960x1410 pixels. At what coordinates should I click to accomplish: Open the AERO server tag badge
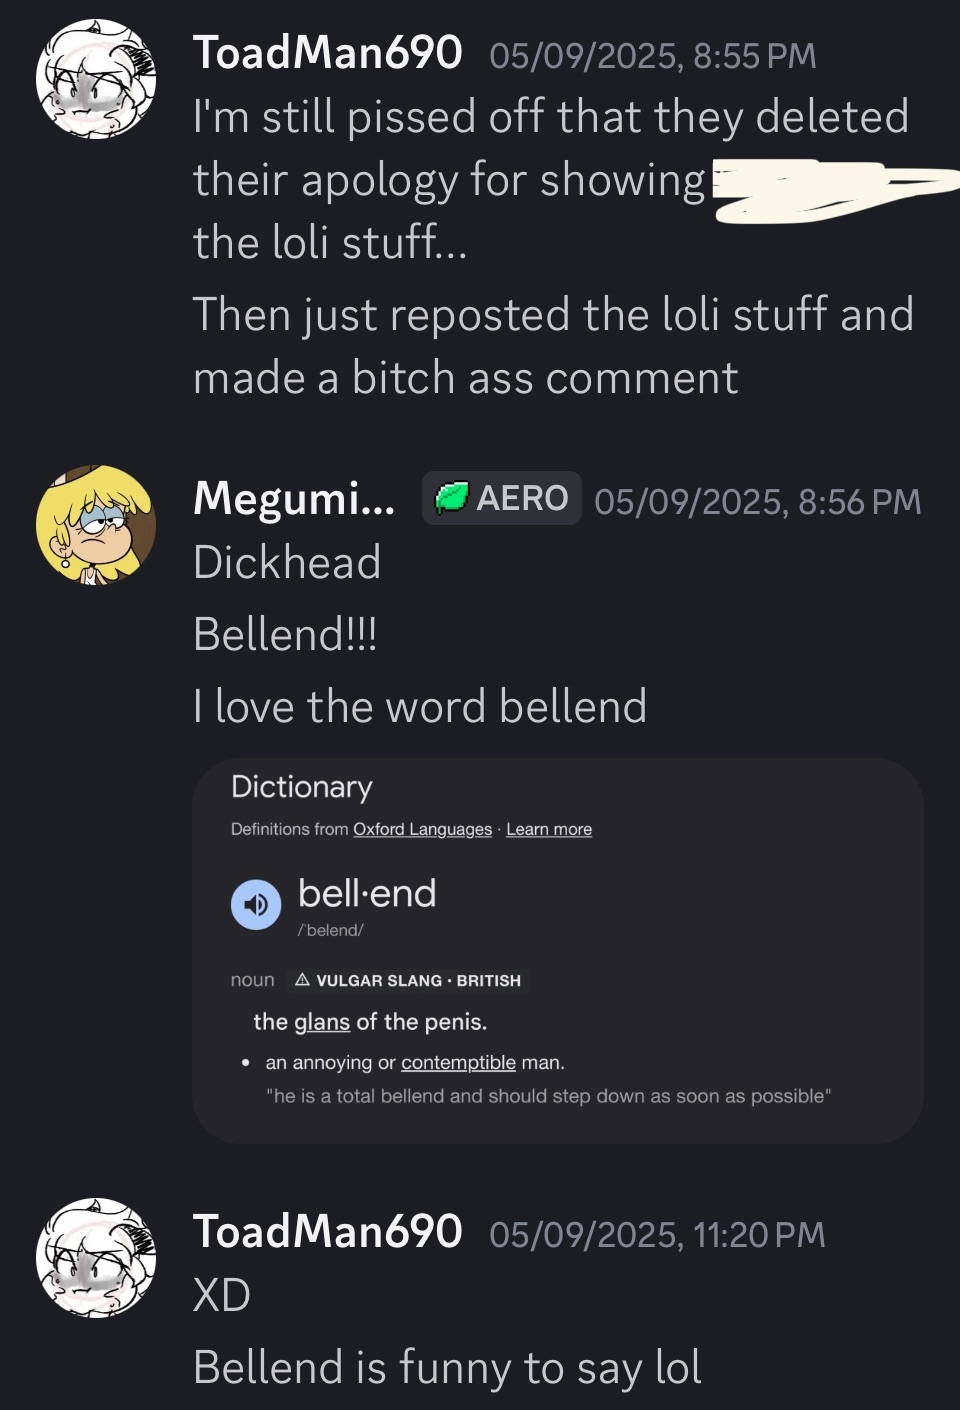[x=501, y=498]
